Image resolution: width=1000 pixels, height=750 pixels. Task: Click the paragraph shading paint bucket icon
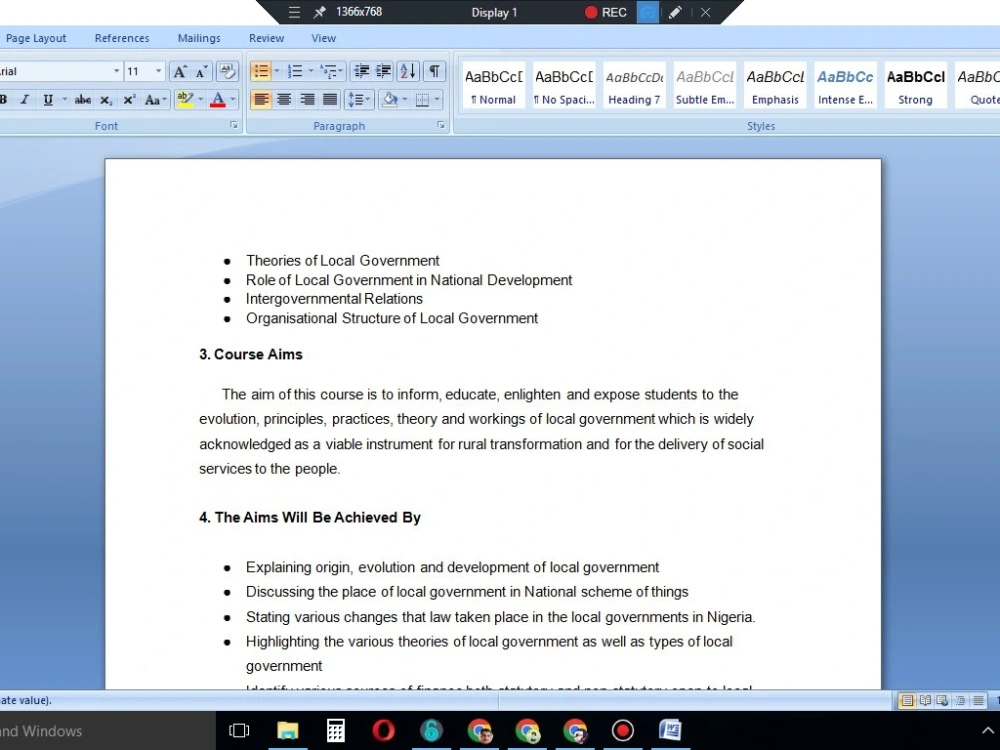tap(390, 99)
